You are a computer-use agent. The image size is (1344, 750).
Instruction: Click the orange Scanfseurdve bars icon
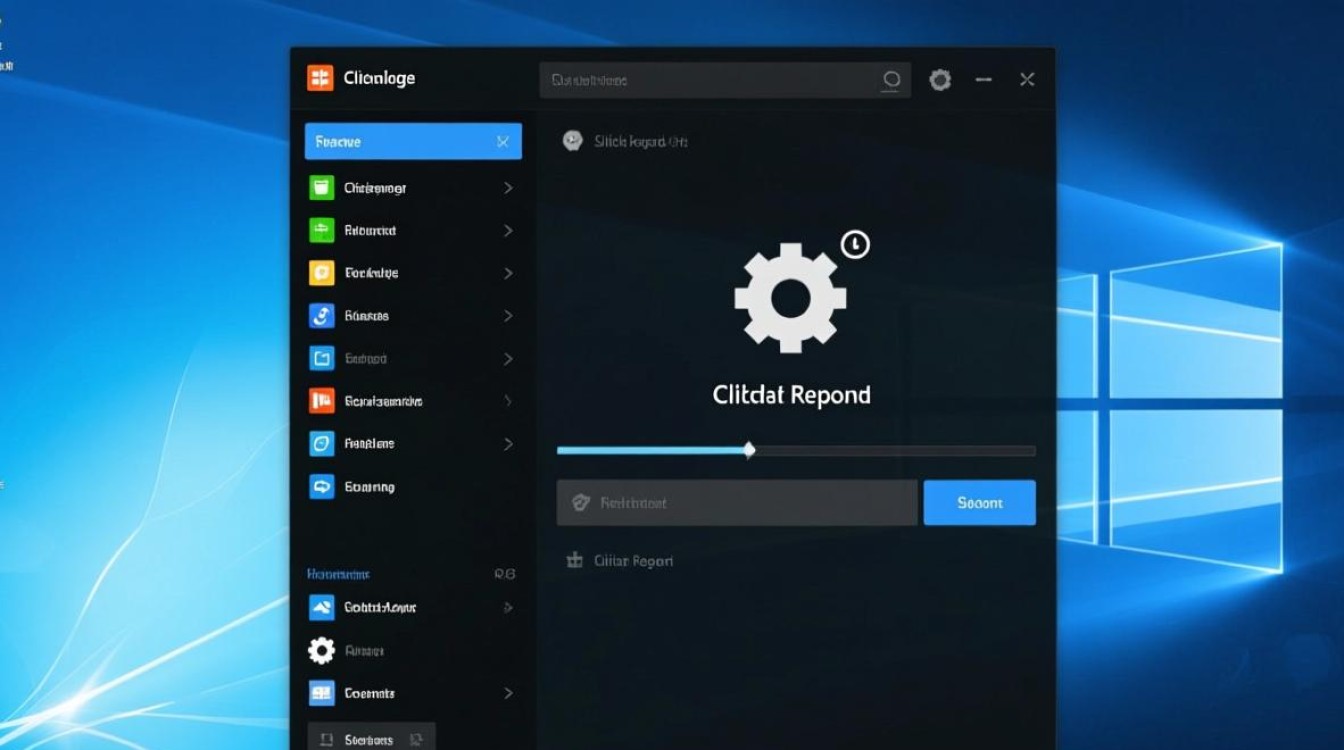pos(322,401)
